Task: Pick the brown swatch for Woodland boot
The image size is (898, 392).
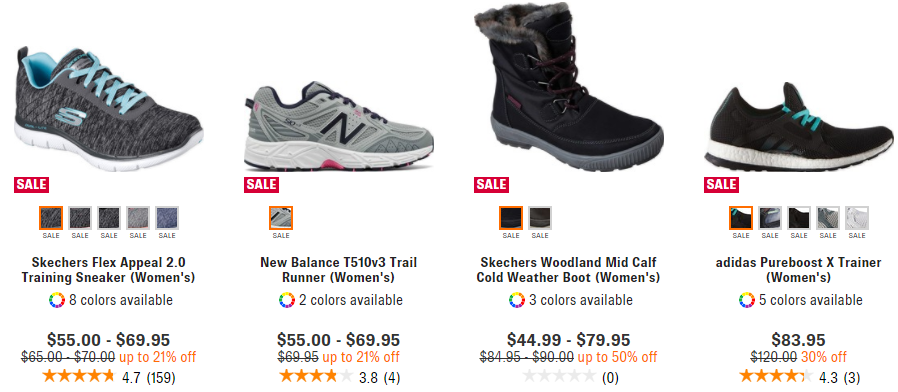Action: click(540, 218)
